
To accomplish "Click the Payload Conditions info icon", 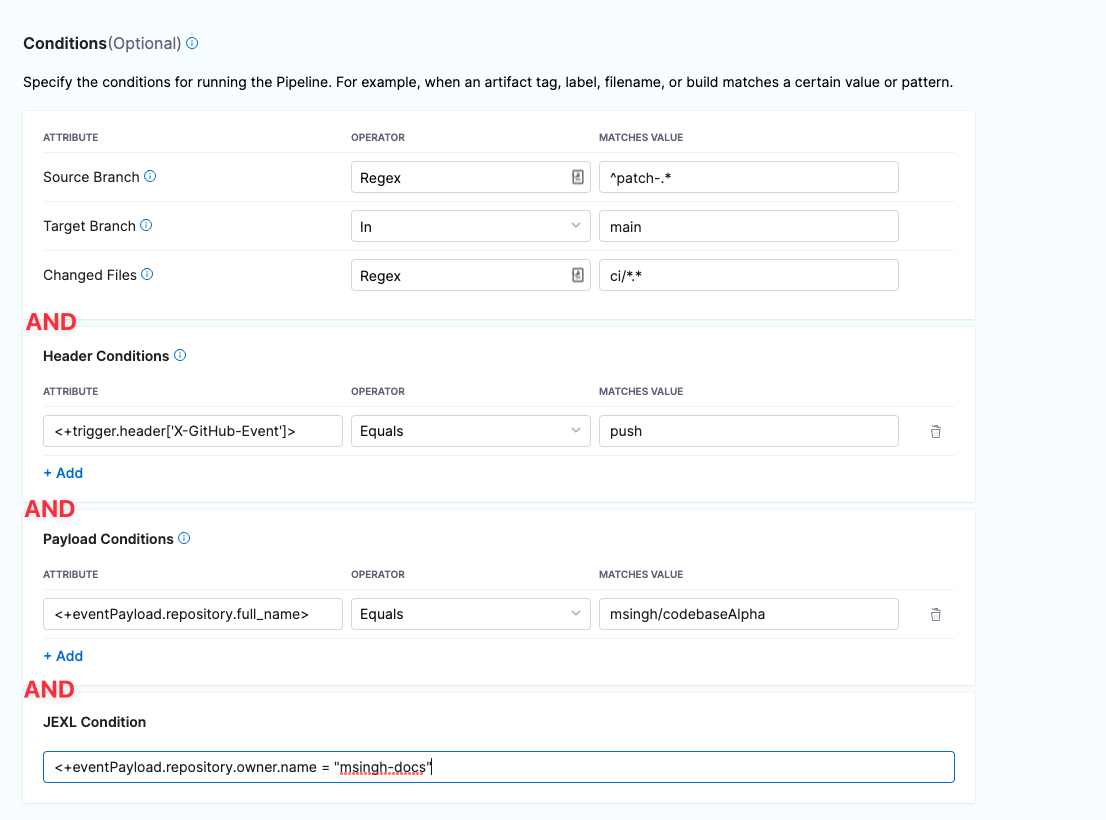I will [x=184, y=538].
